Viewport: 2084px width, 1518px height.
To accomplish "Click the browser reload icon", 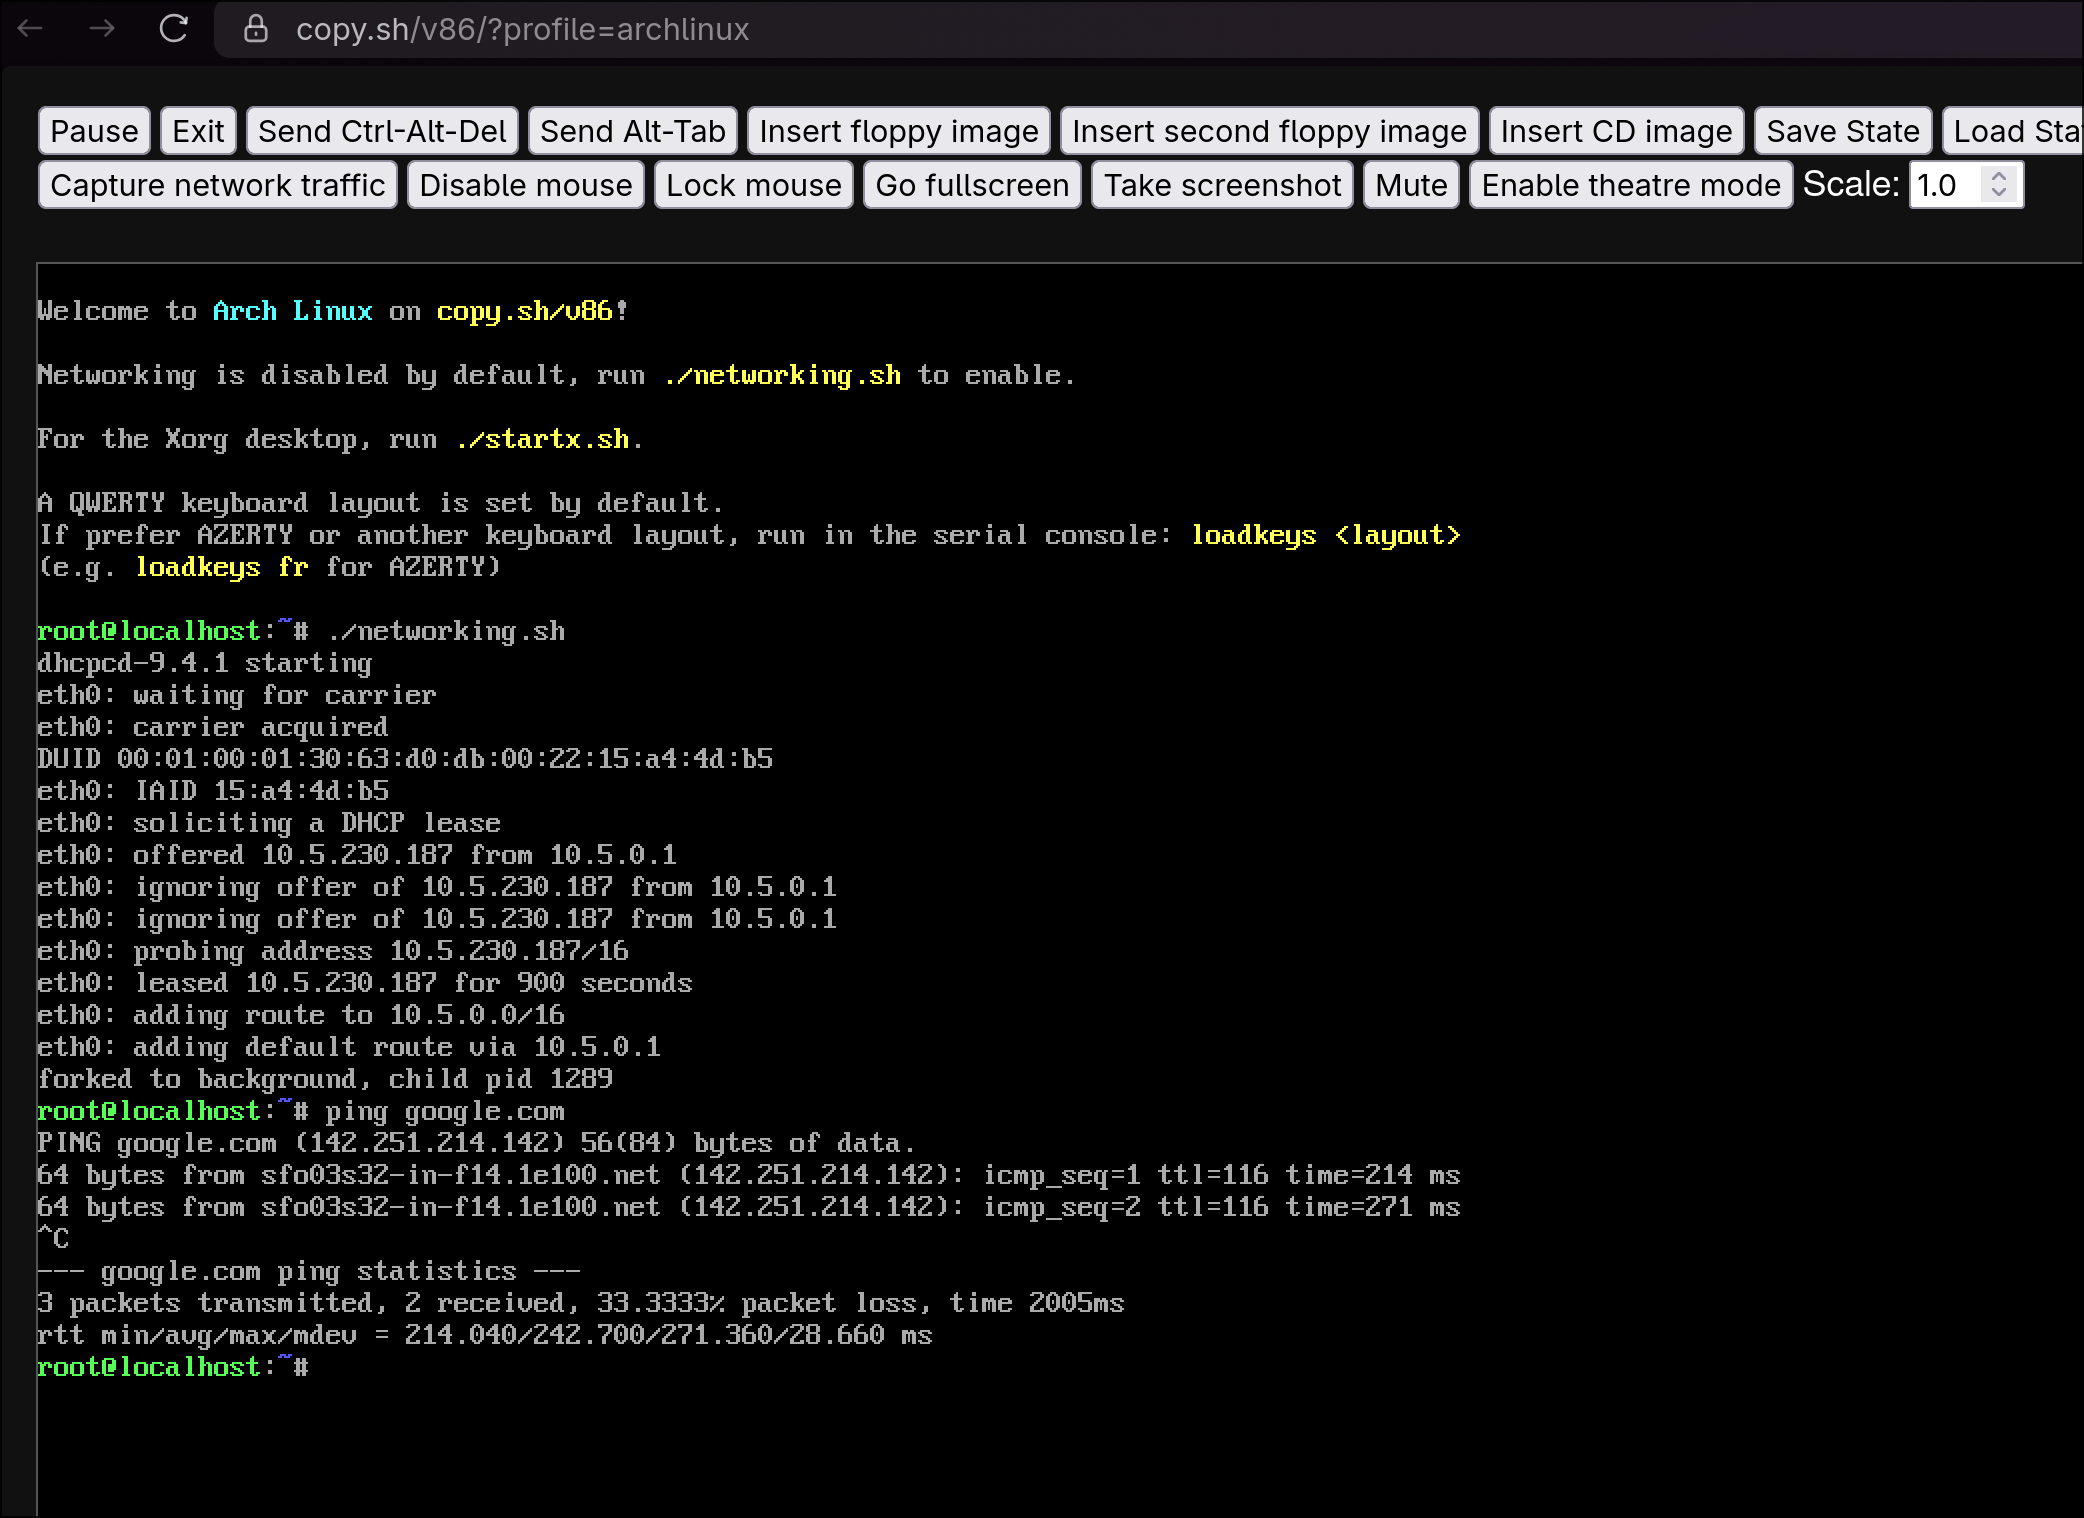I will 174,29.
